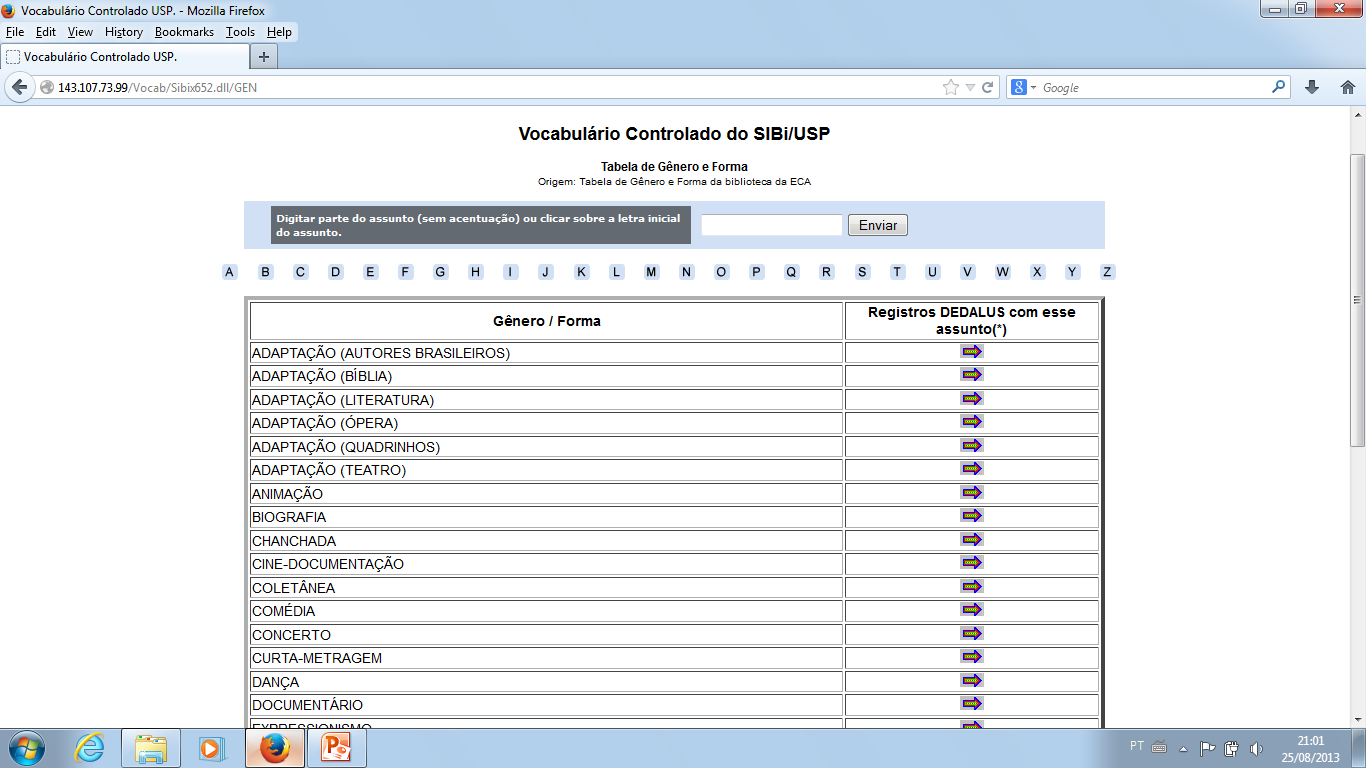
Task: Click the arrow icon in ADAPTAÇÃO (ÓPERA) row
Action: (x=972, y=422)
